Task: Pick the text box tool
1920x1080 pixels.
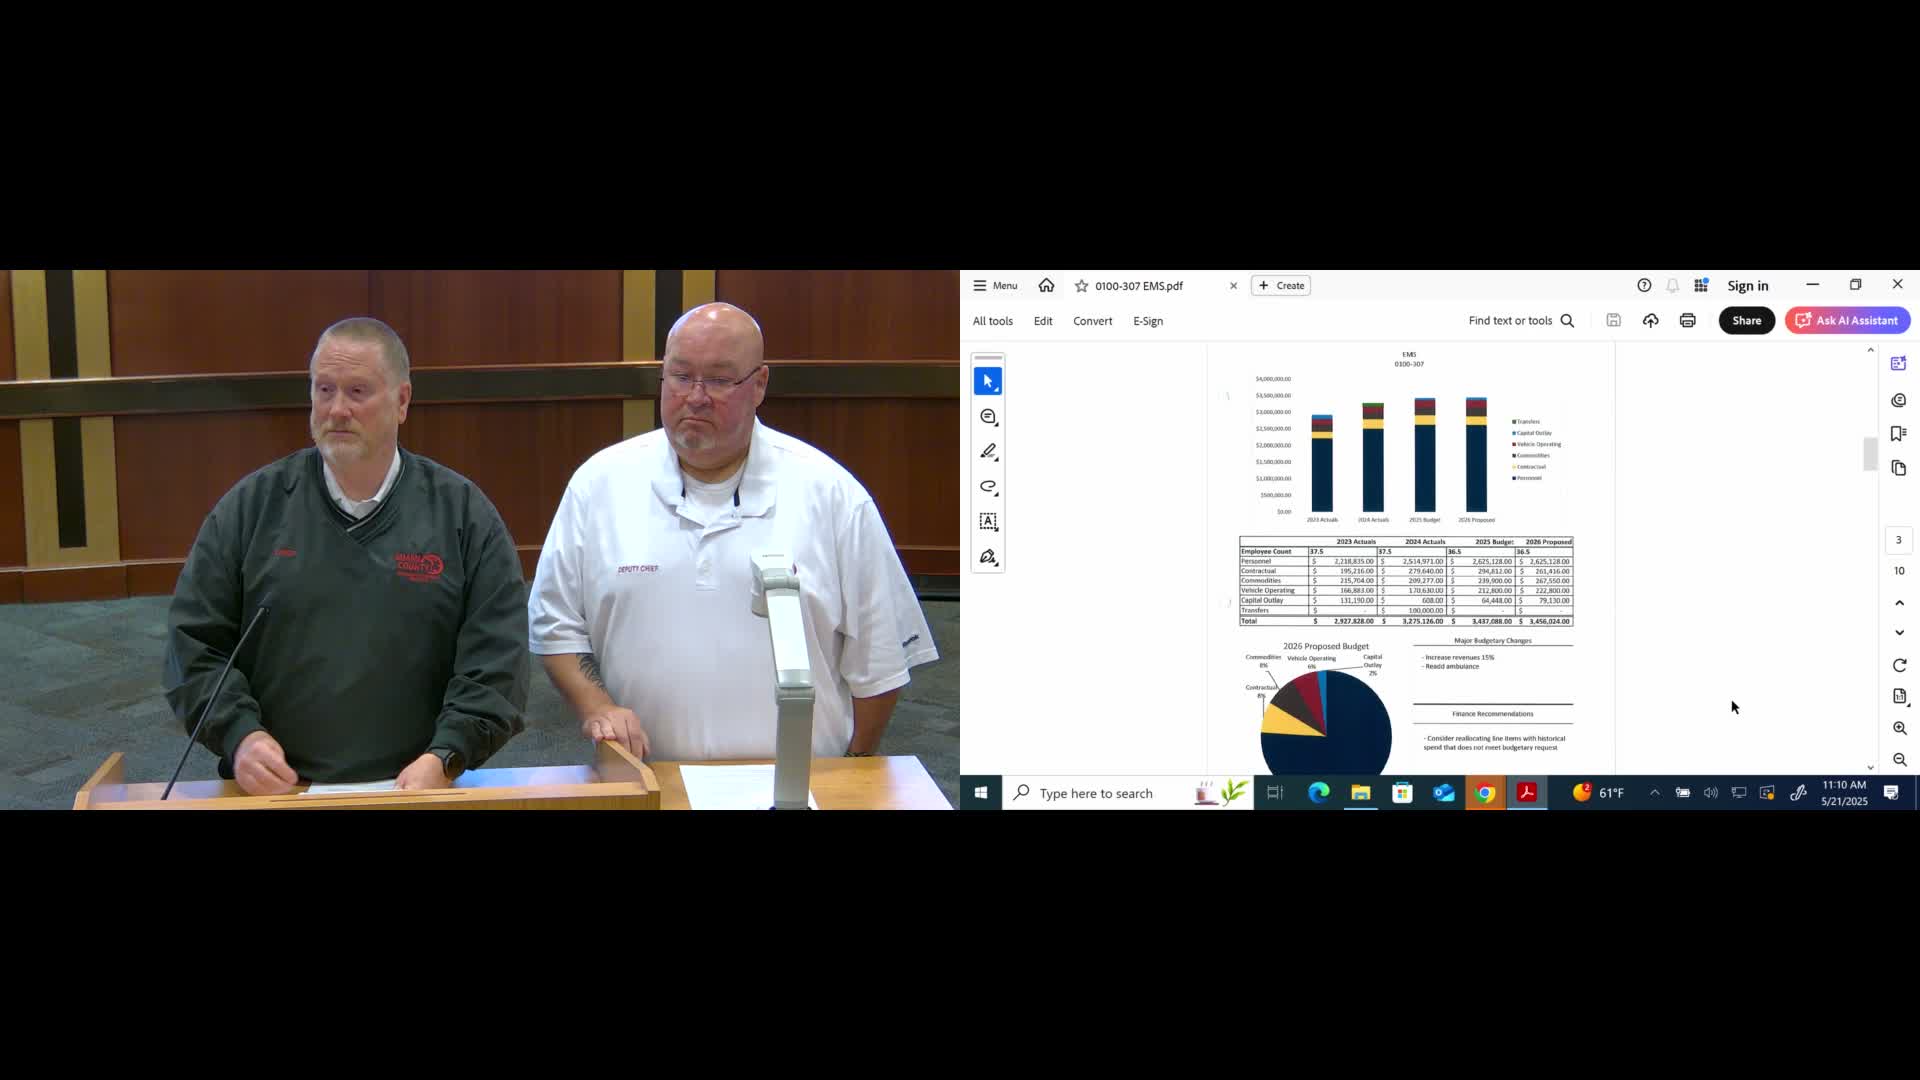Action: 988,522
